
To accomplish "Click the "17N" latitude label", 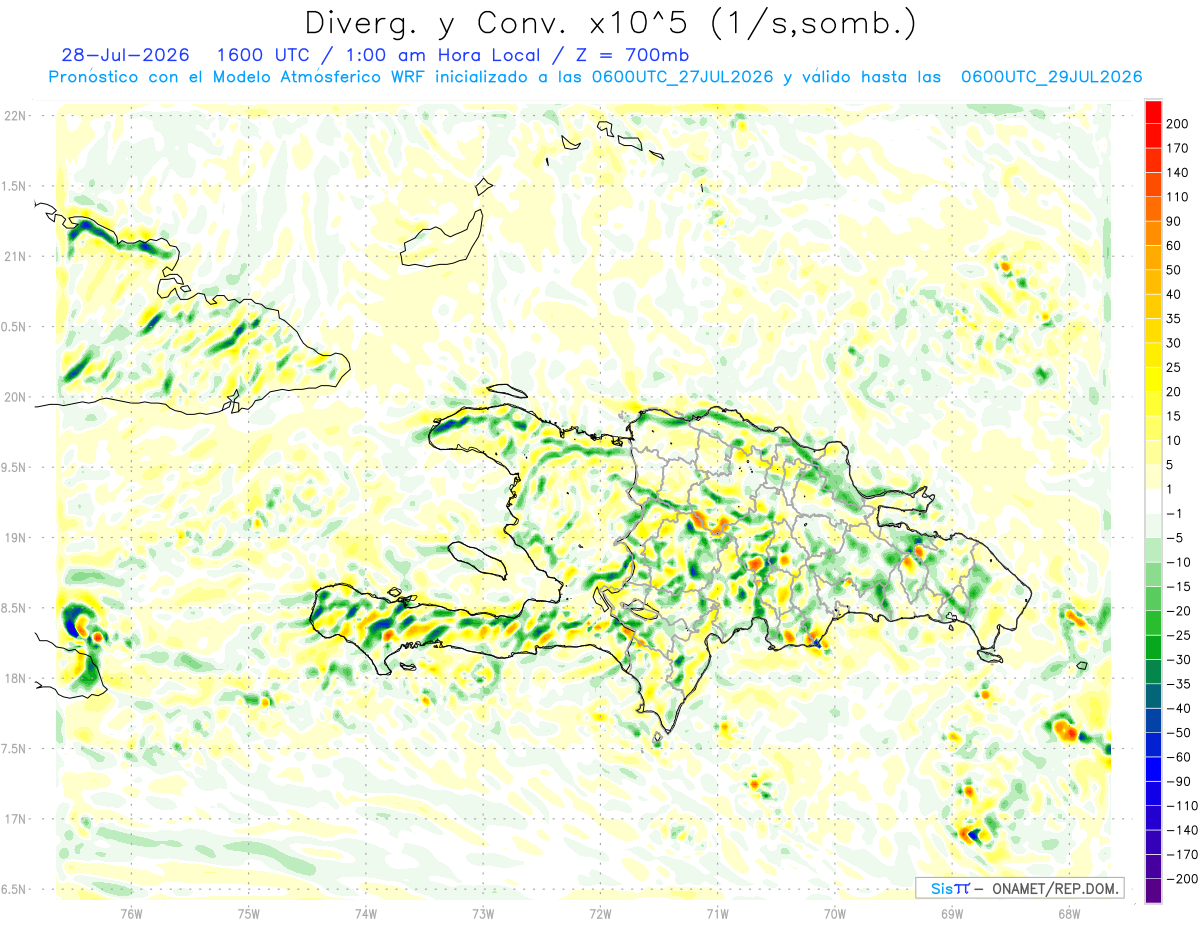I will [14, 819].
